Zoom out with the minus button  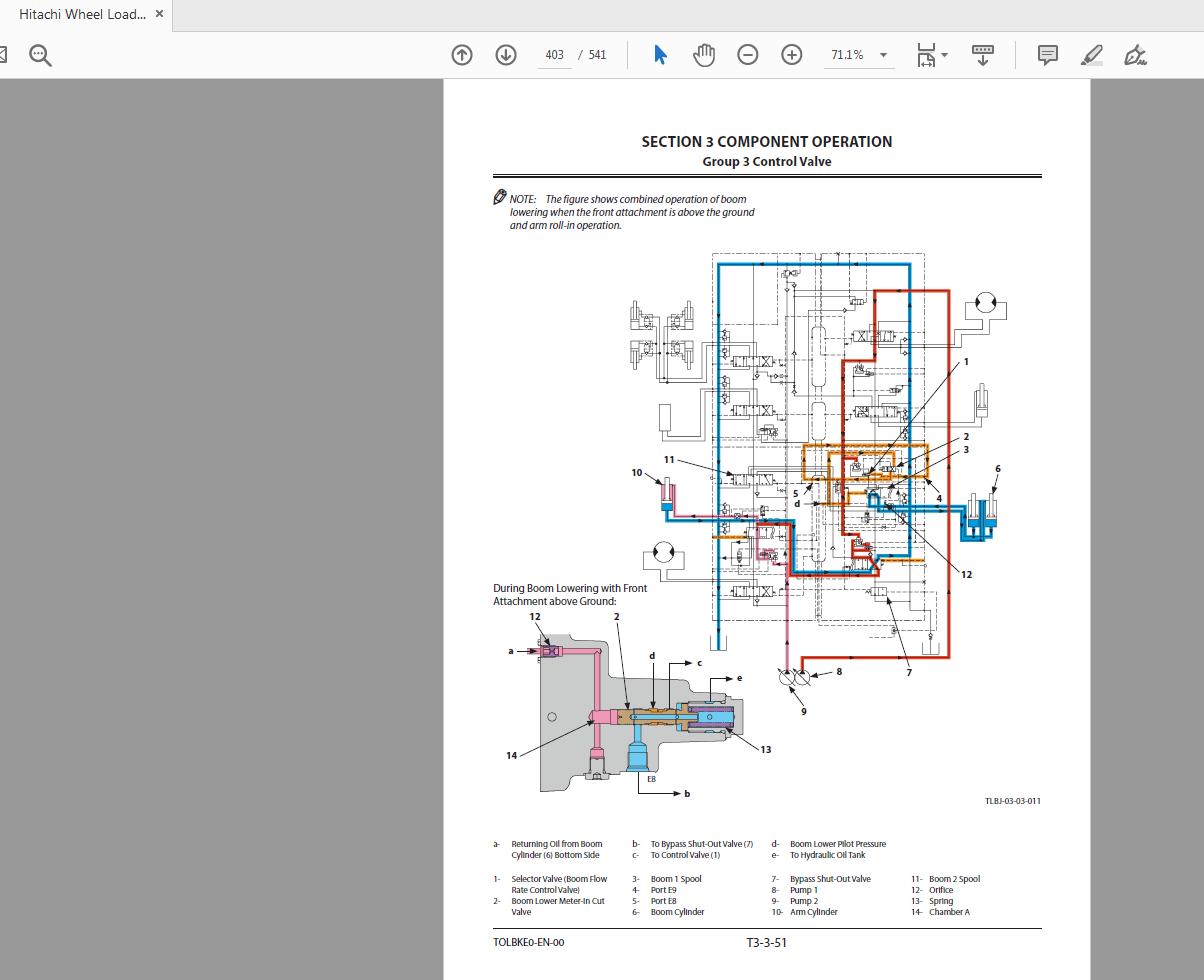[747, 55]
